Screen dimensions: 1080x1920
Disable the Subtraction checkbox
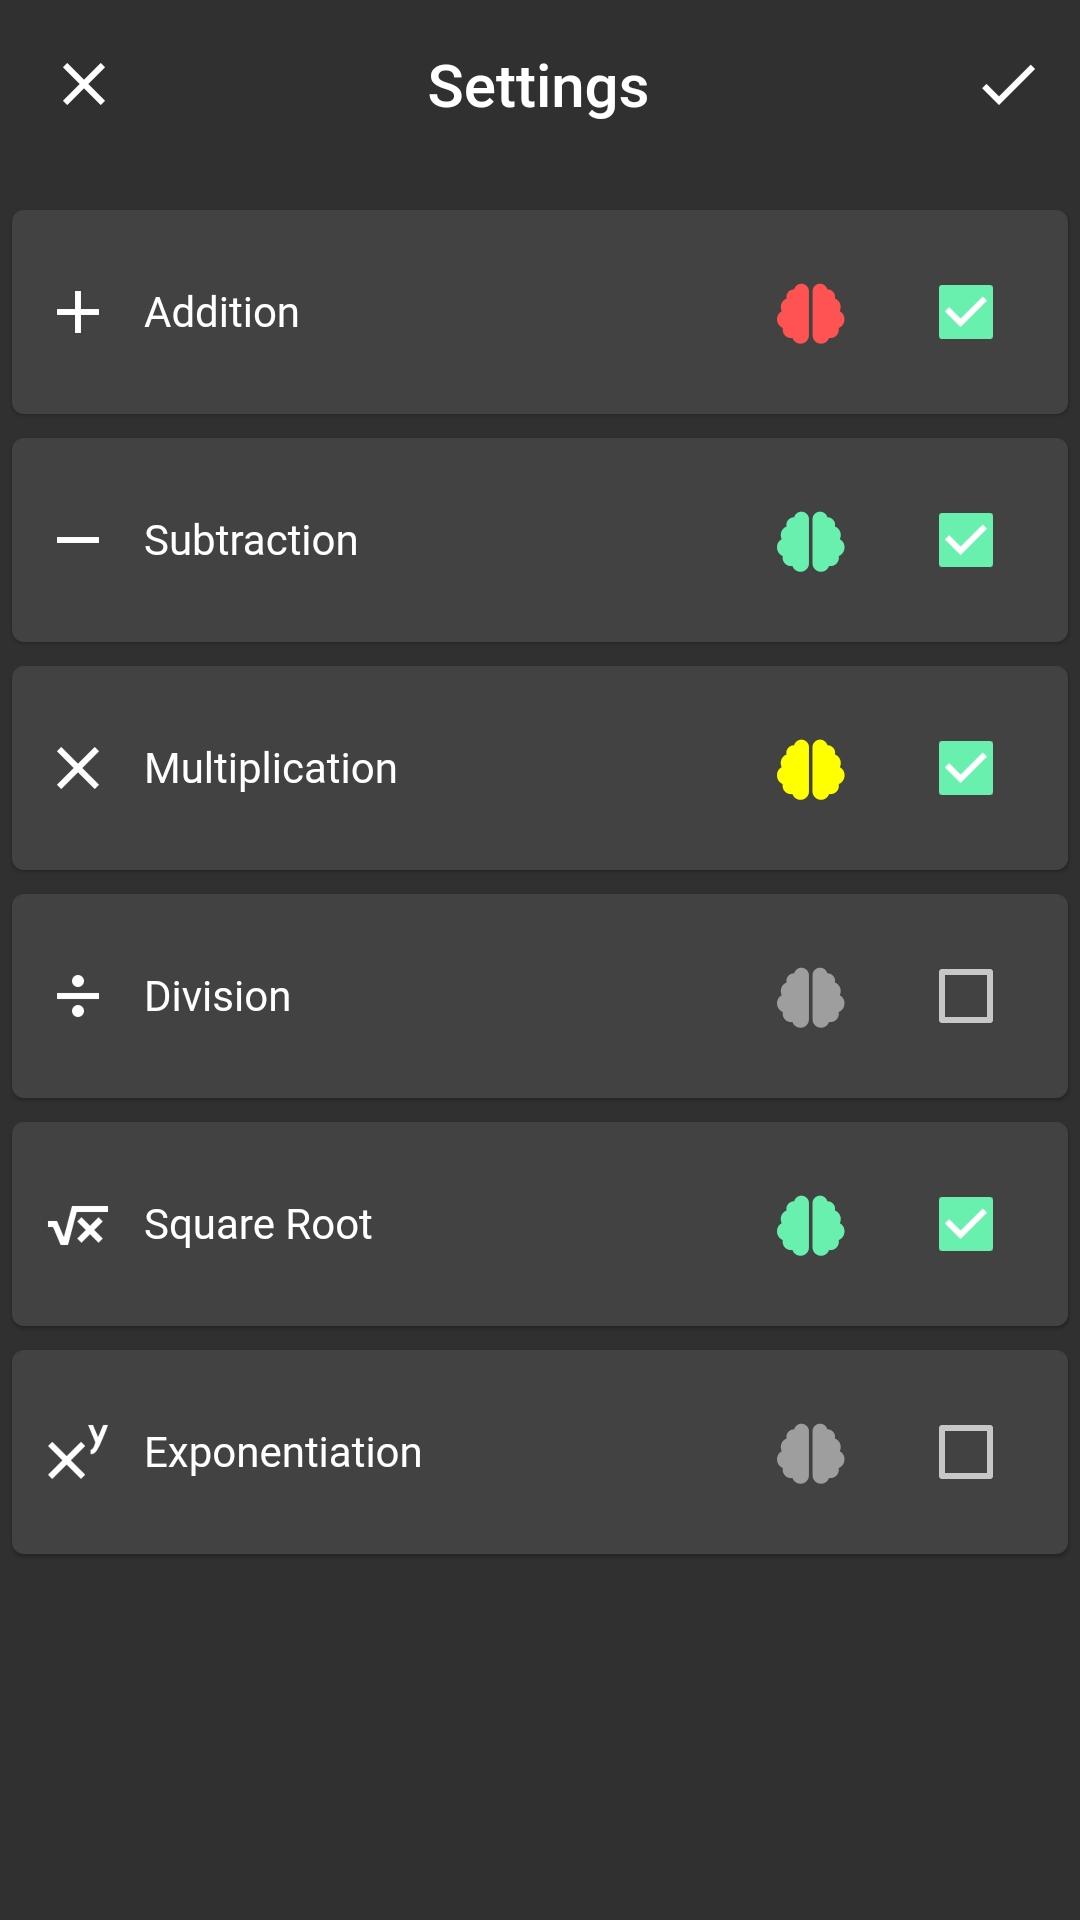[x=966, y=540]
